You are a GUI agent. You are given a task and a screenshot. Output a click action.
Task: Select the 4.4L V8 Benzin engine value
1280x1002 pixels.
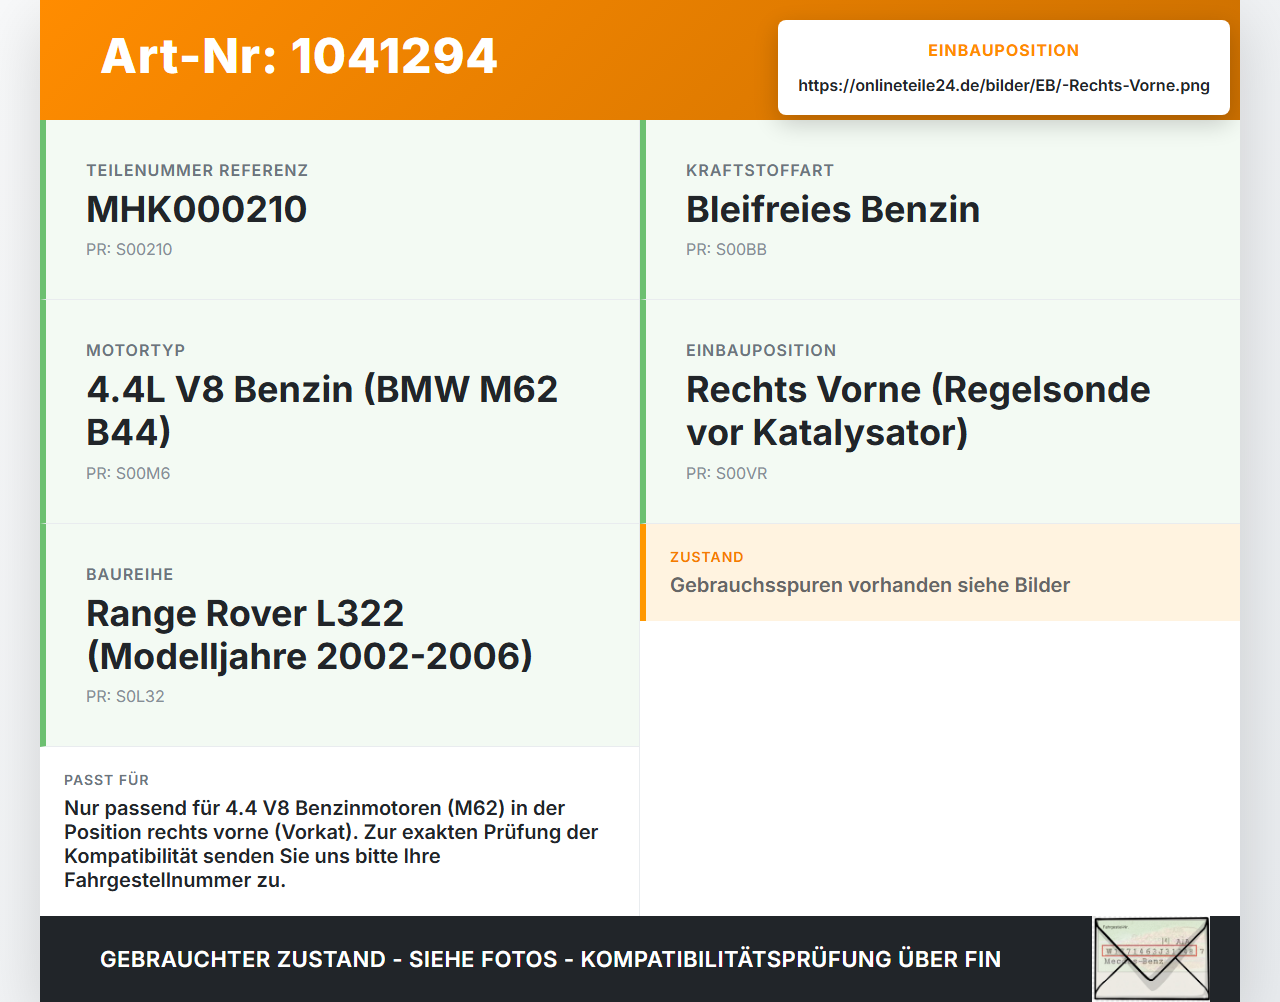pos(322,410)
